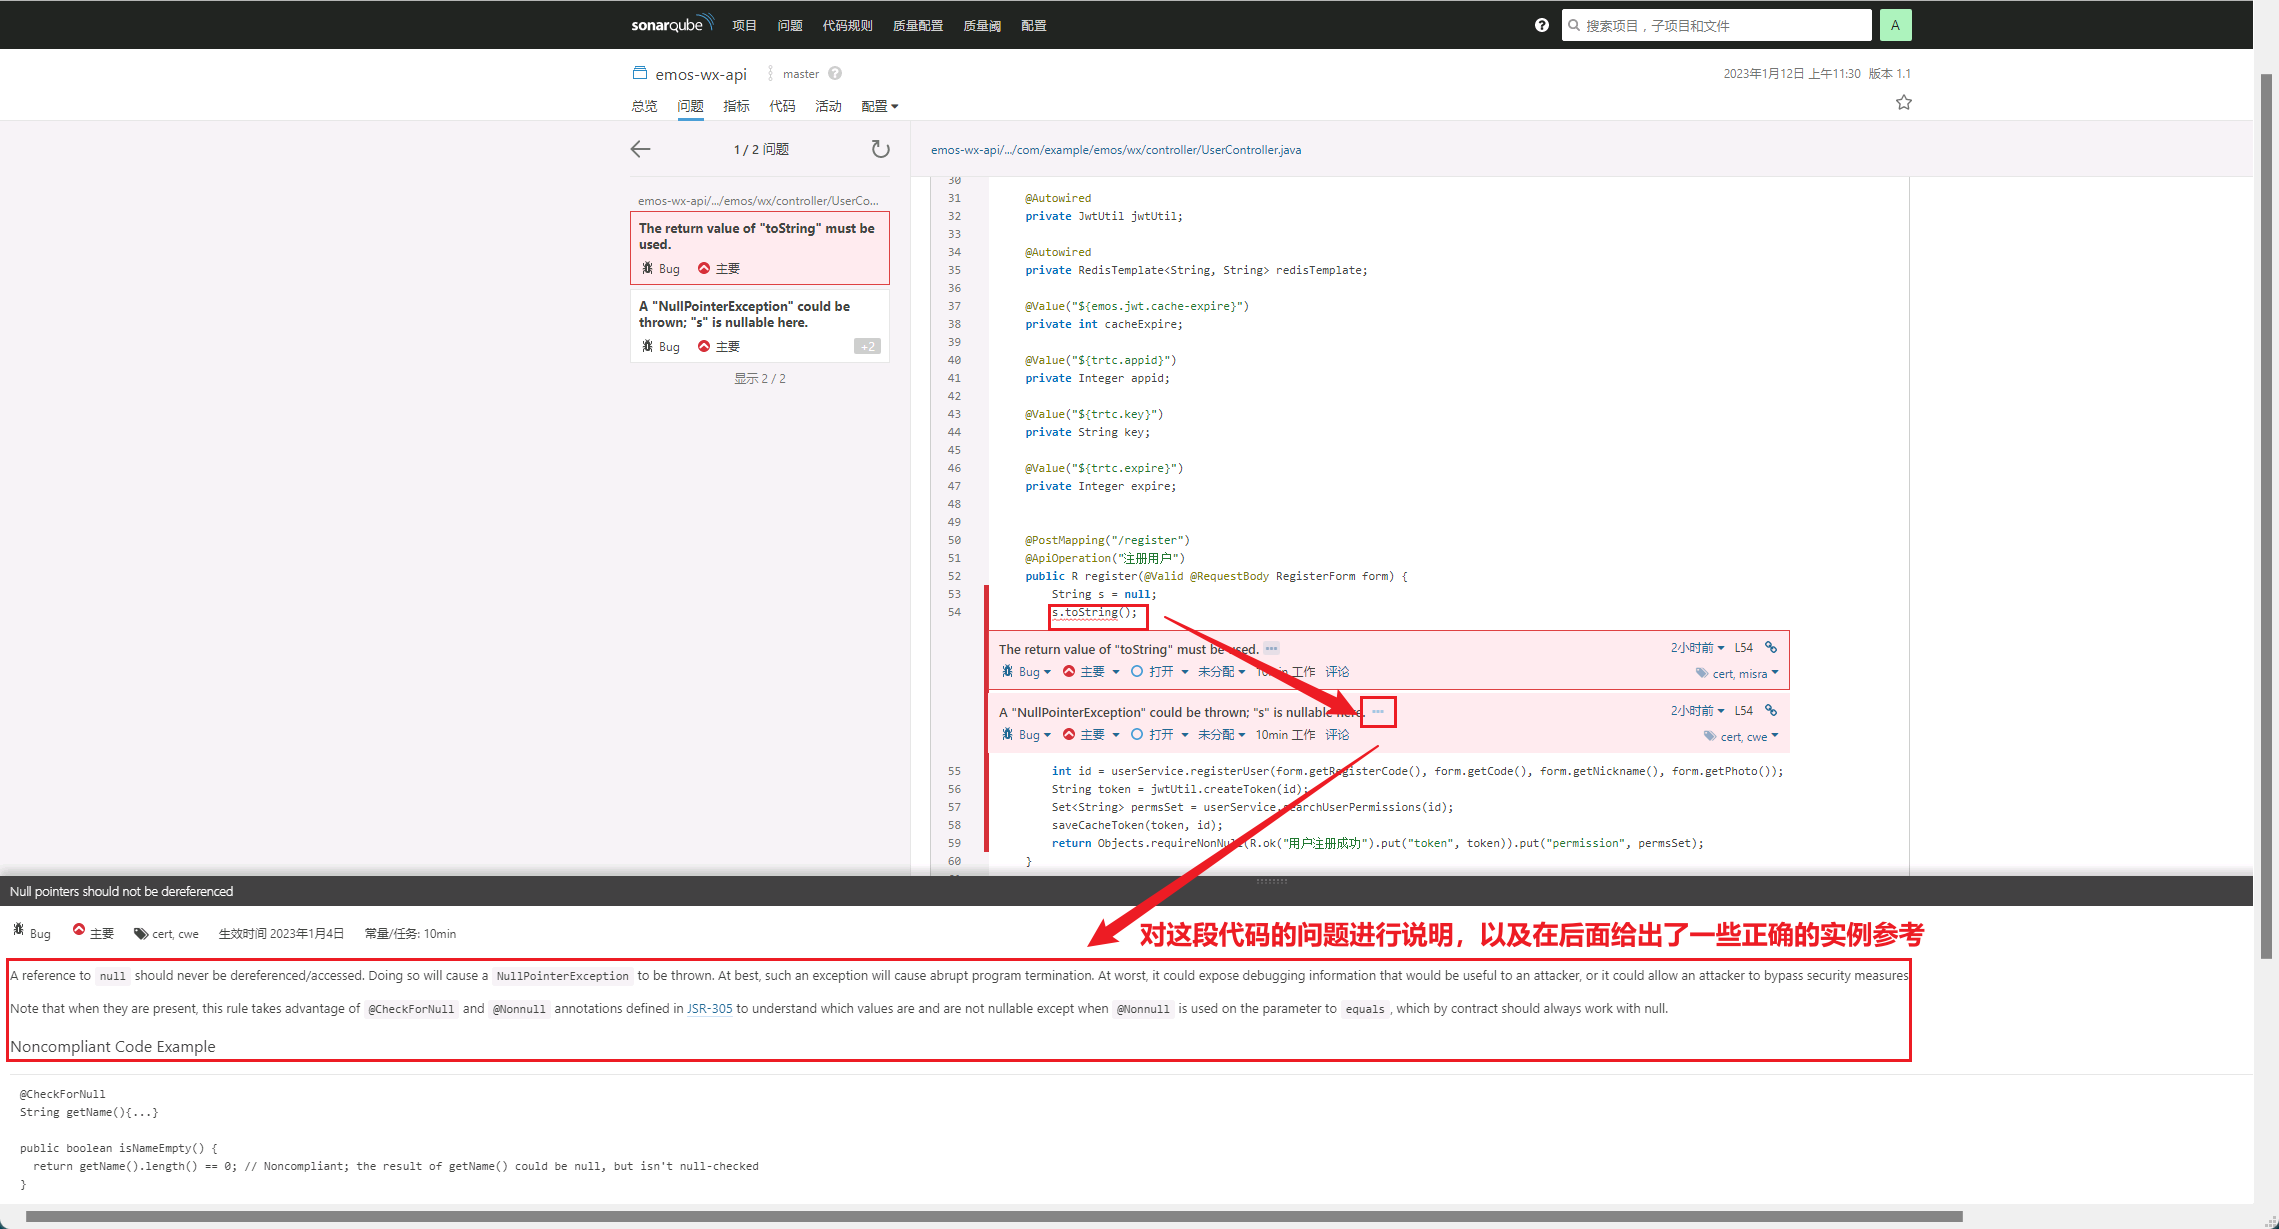This screenshot has height=1229, width=2279.
Task: Open 质量阈 in the top menu
Action: (x=982, y=25)
